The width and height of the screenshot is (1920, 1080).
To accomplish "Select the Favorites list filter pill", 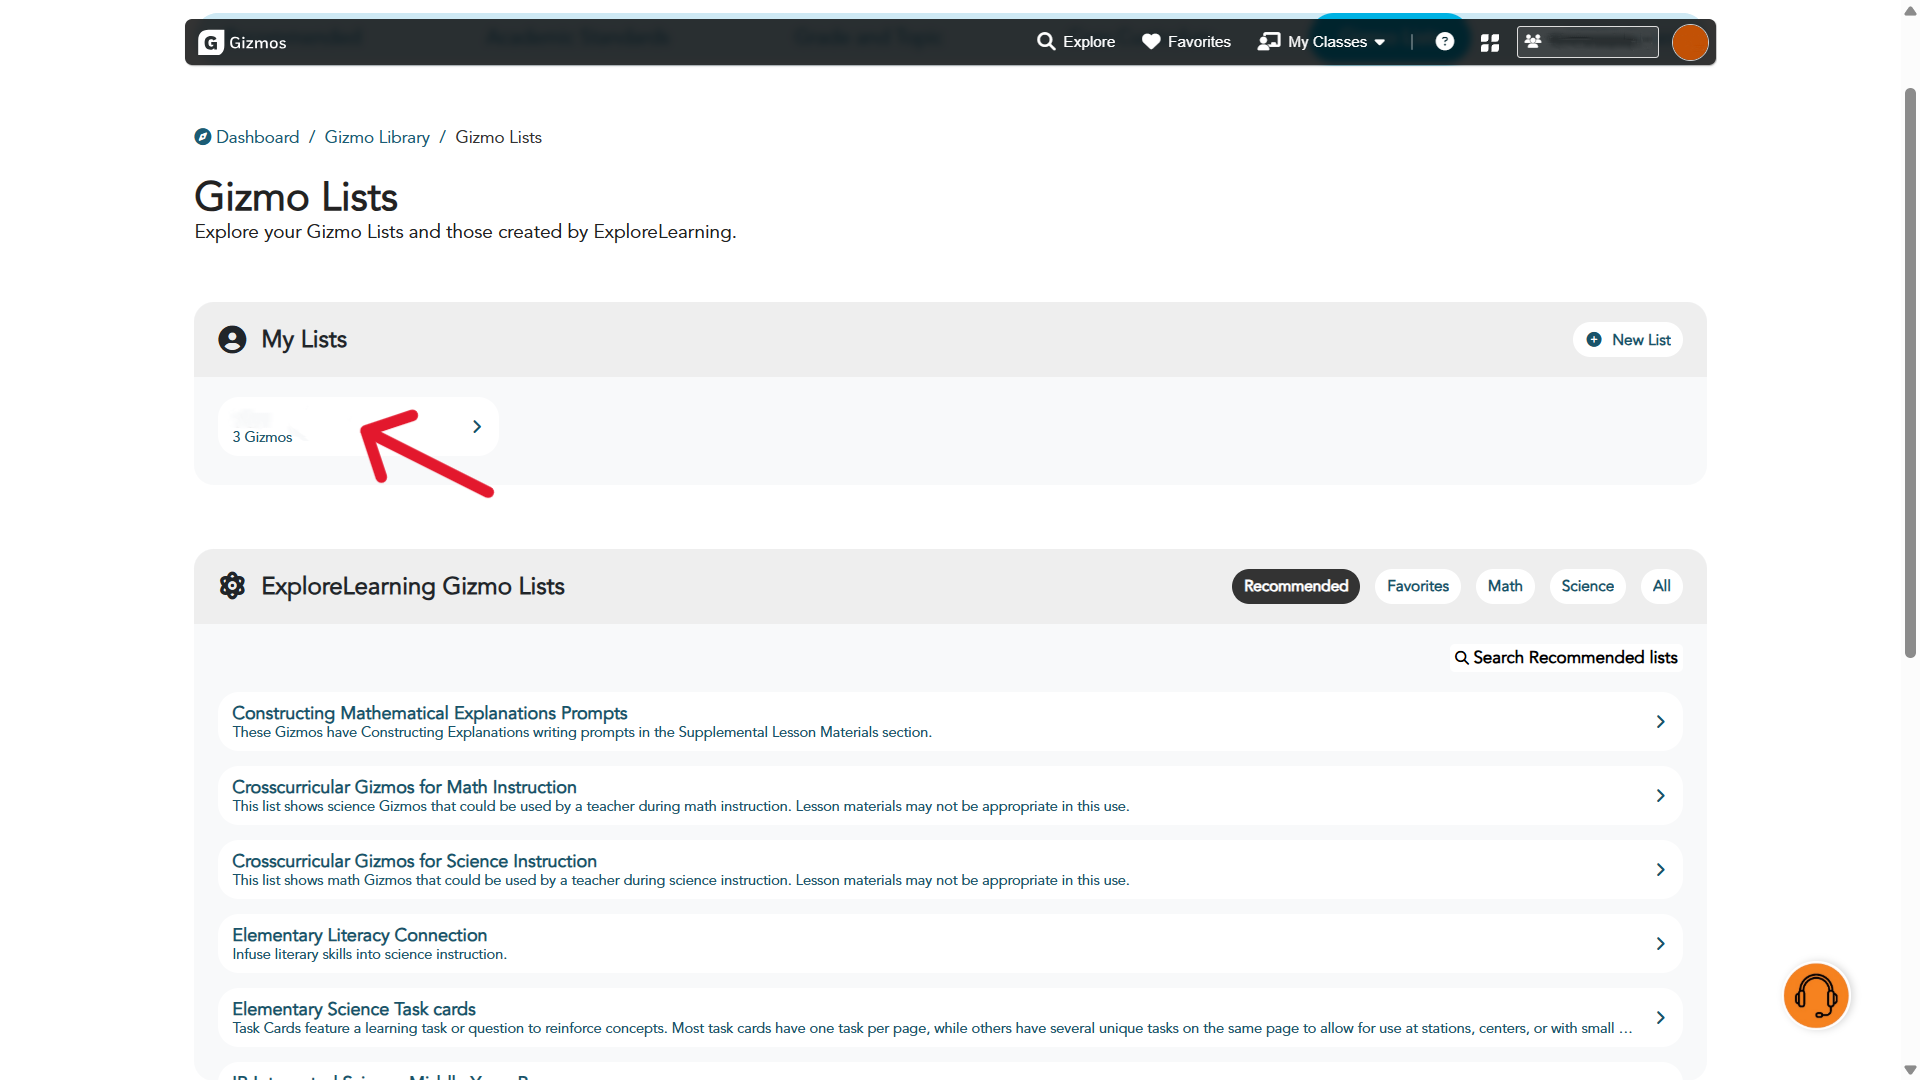I will click(1417, 586).
